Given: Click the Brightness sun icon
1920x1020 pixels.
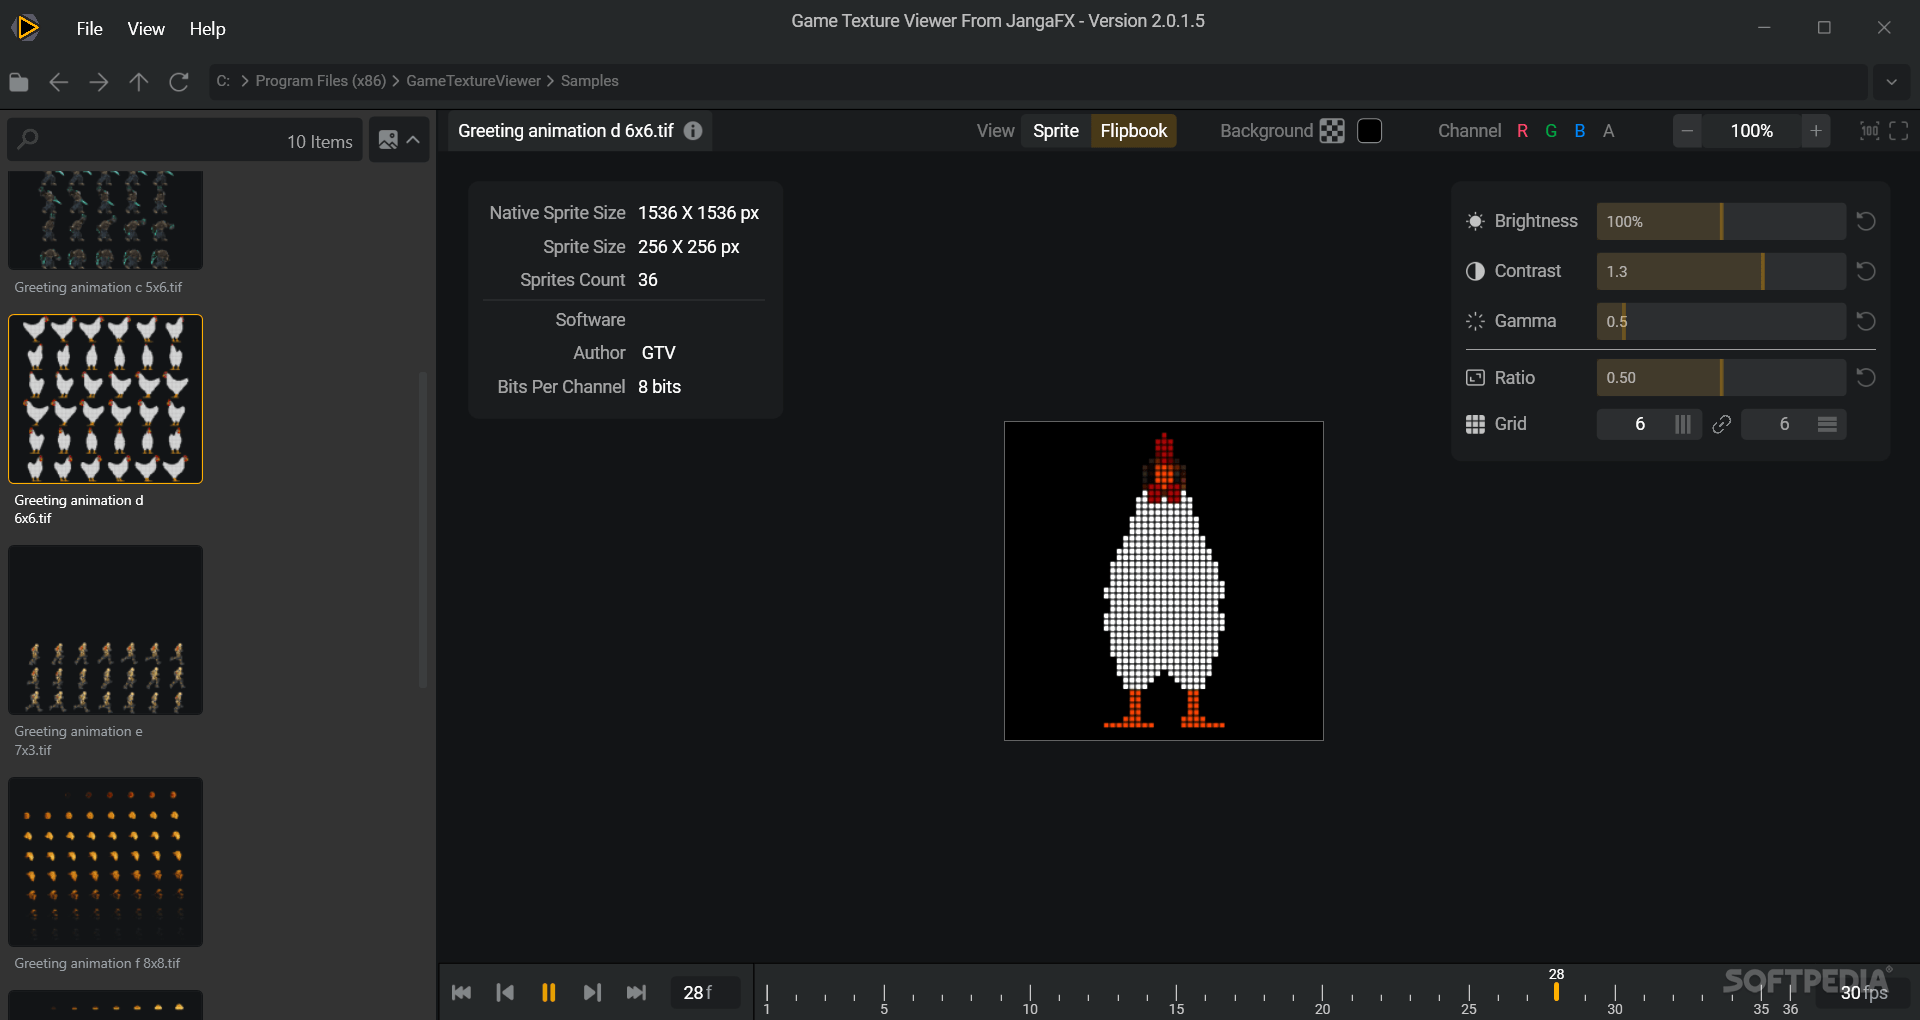Looking at the screenshot, I should [1475, 221].
